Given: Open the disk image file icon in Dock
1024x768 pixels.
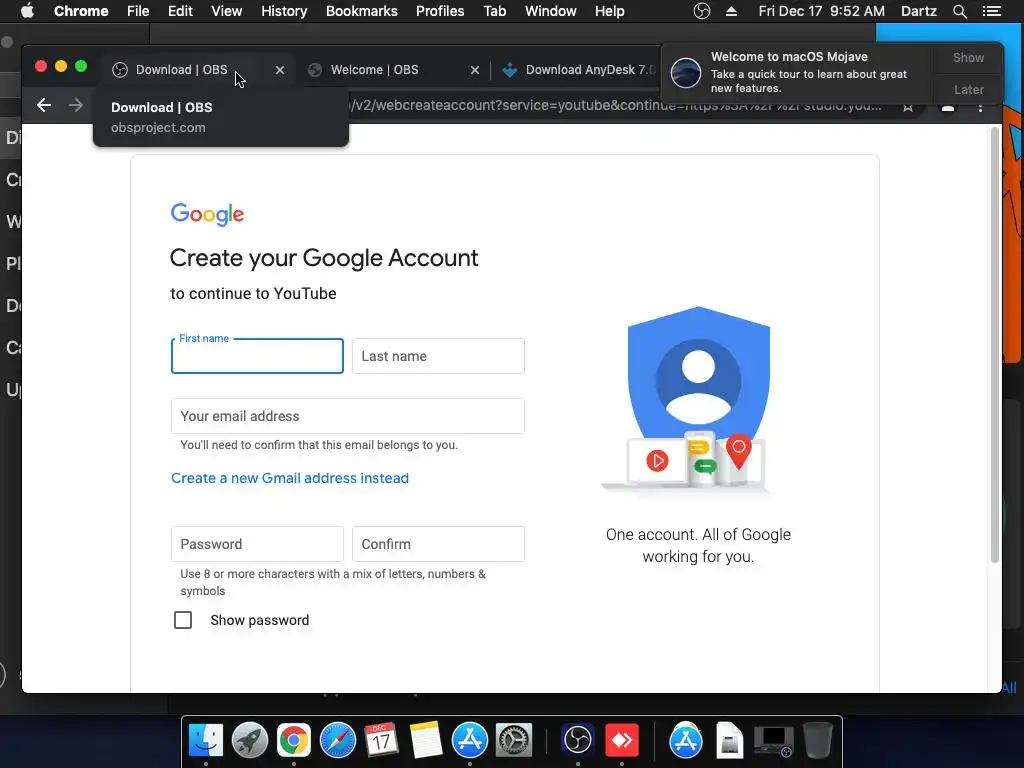Looking at the screenshot, I should [729, 741].
